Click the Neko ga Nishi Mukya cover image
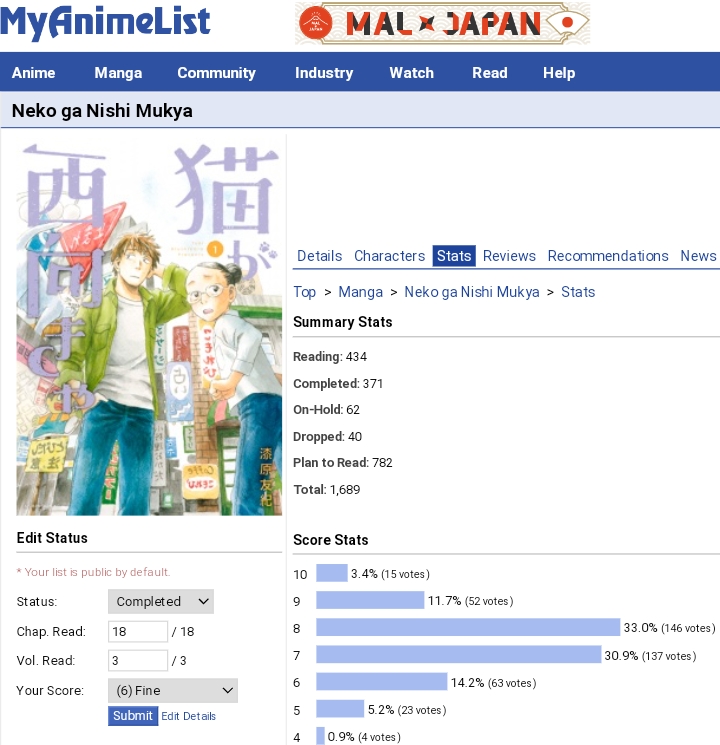This screenshot has height=745, width=720. [x=149, y=329]
